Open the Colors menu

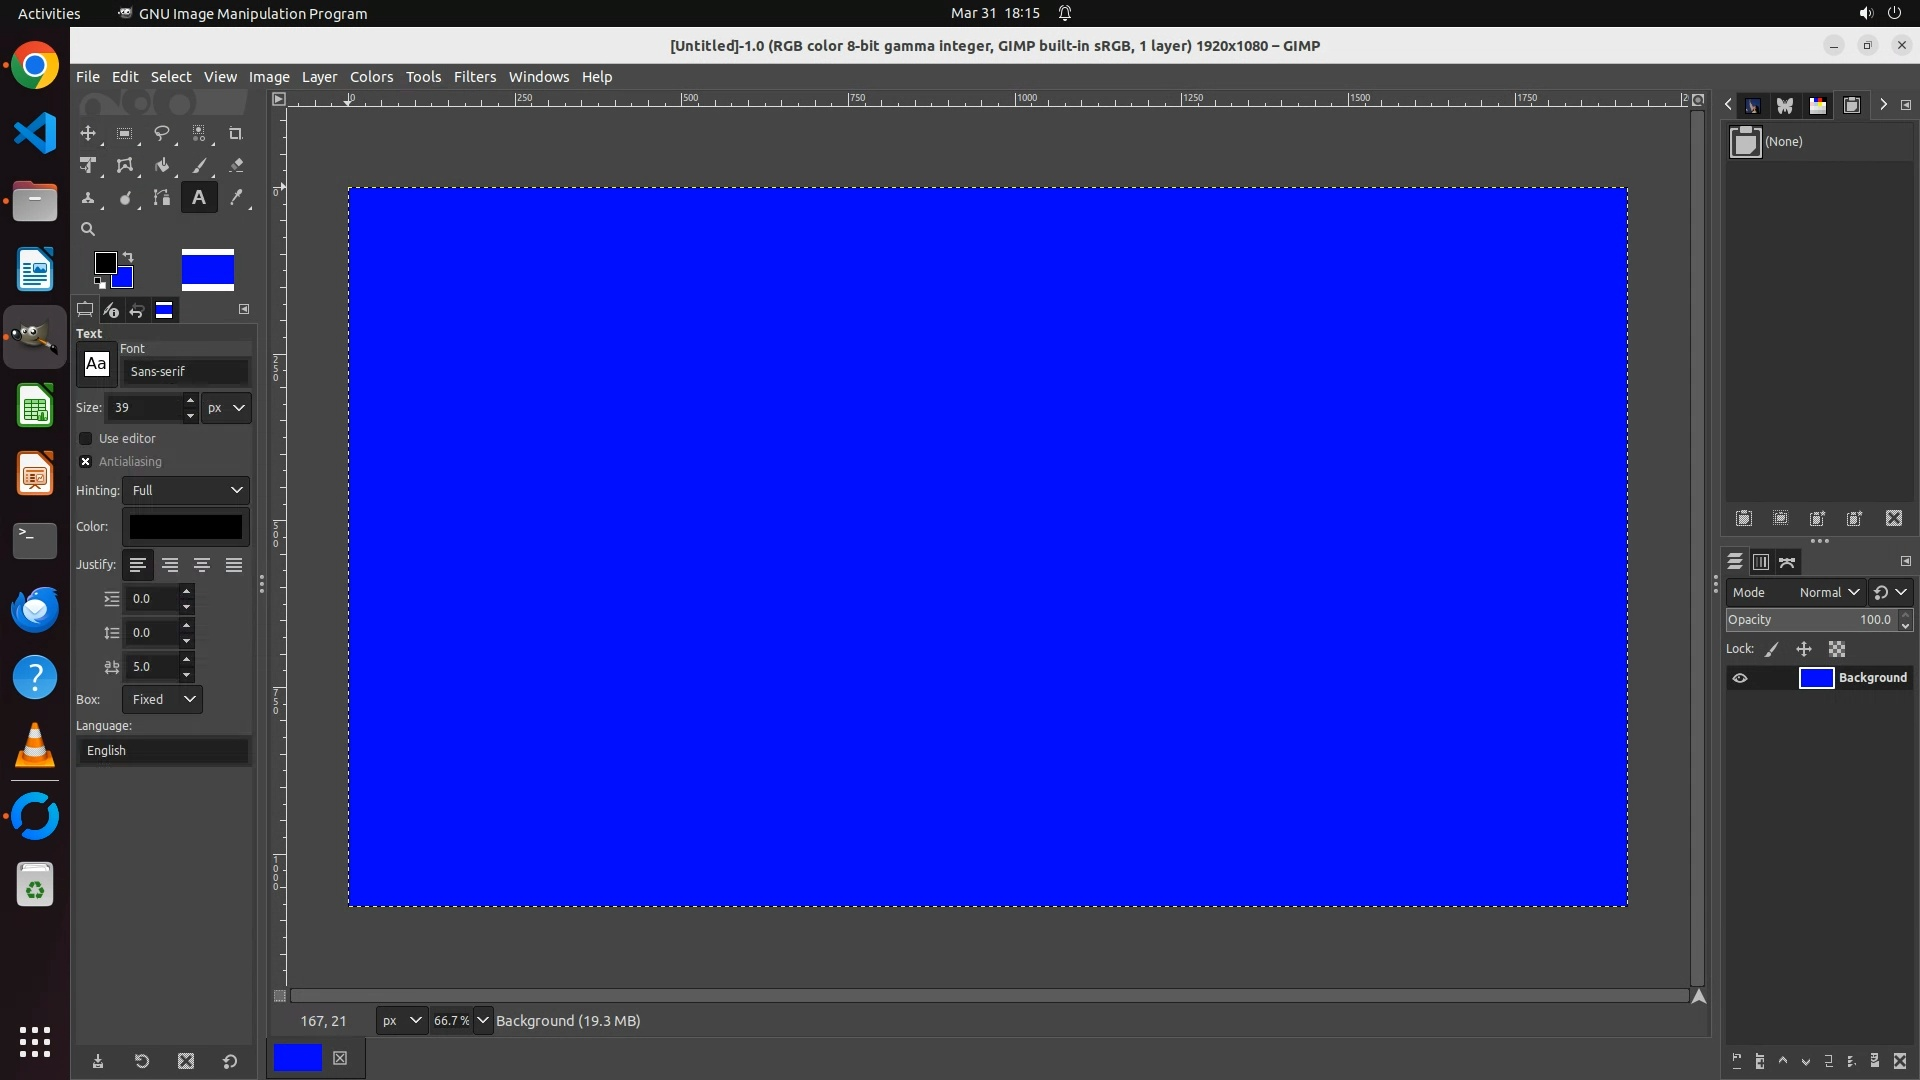click(371, 77)
